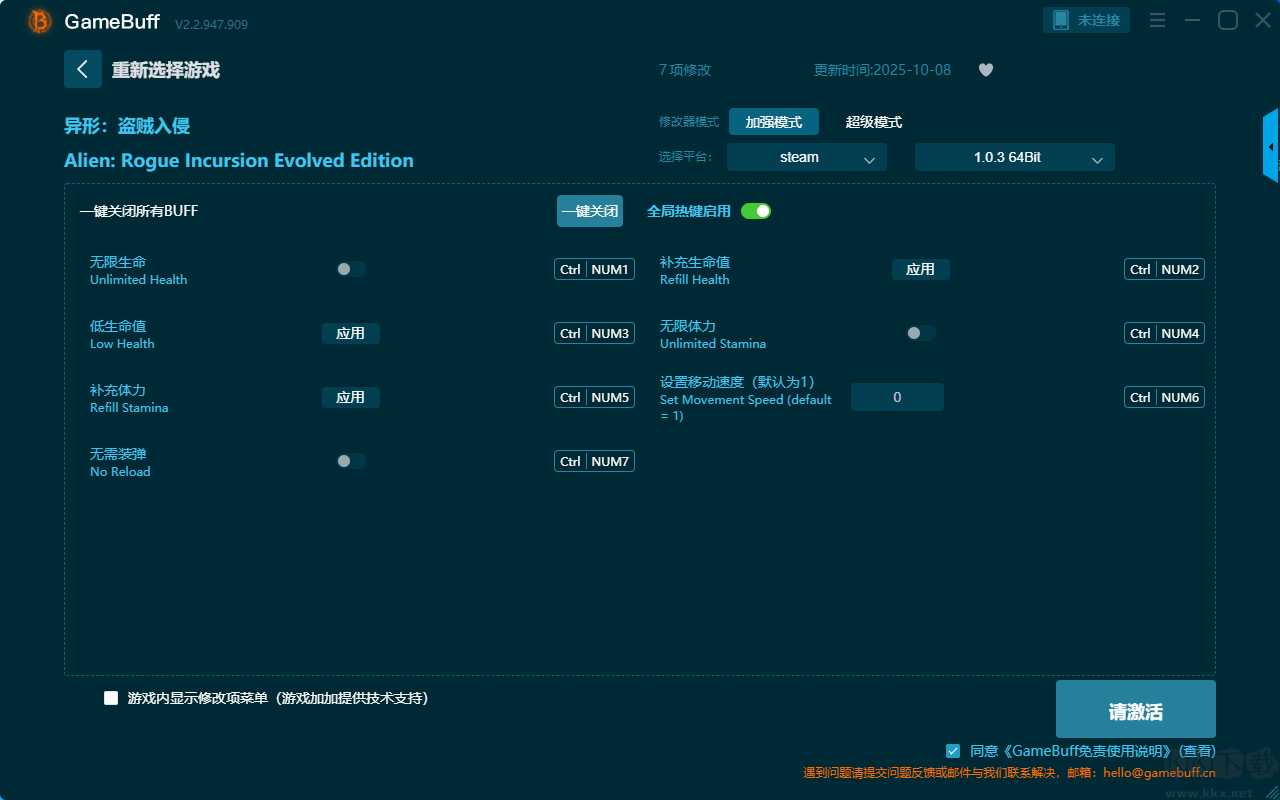Click the movement speed input field

(897, 397)
